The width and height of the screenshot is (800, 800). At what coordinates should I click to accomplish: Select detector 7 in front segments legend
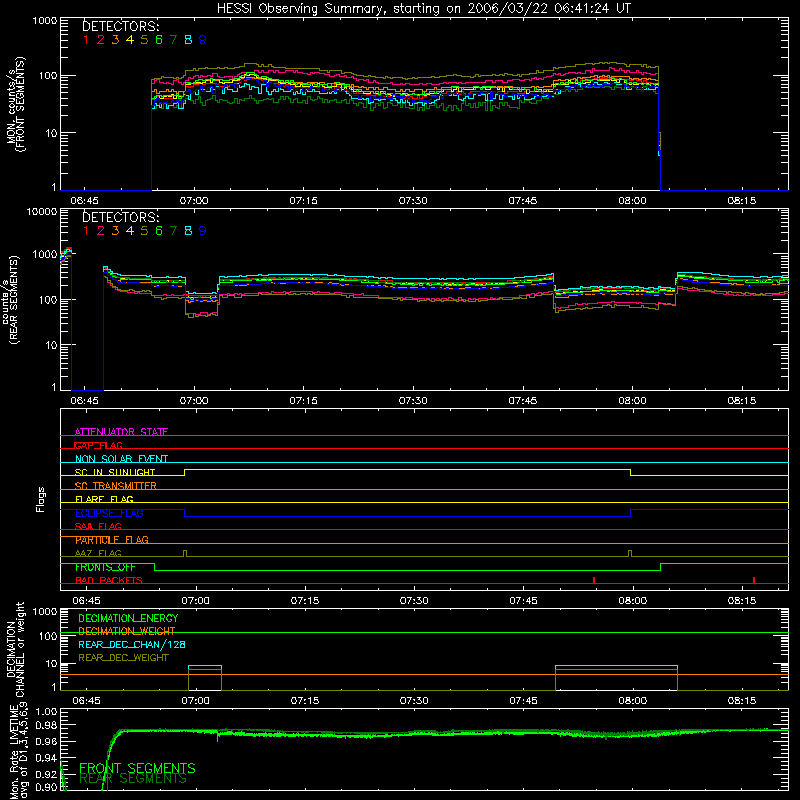tap(173, 39)
